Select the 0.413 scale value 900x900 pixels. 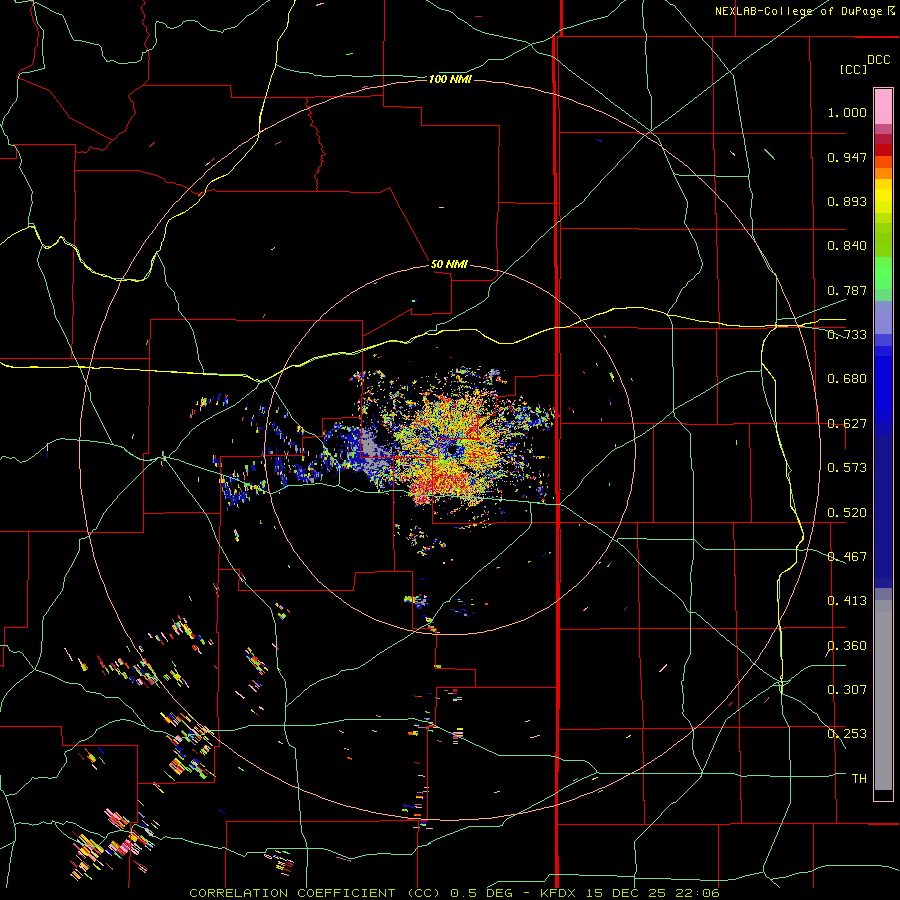[847, 601]
